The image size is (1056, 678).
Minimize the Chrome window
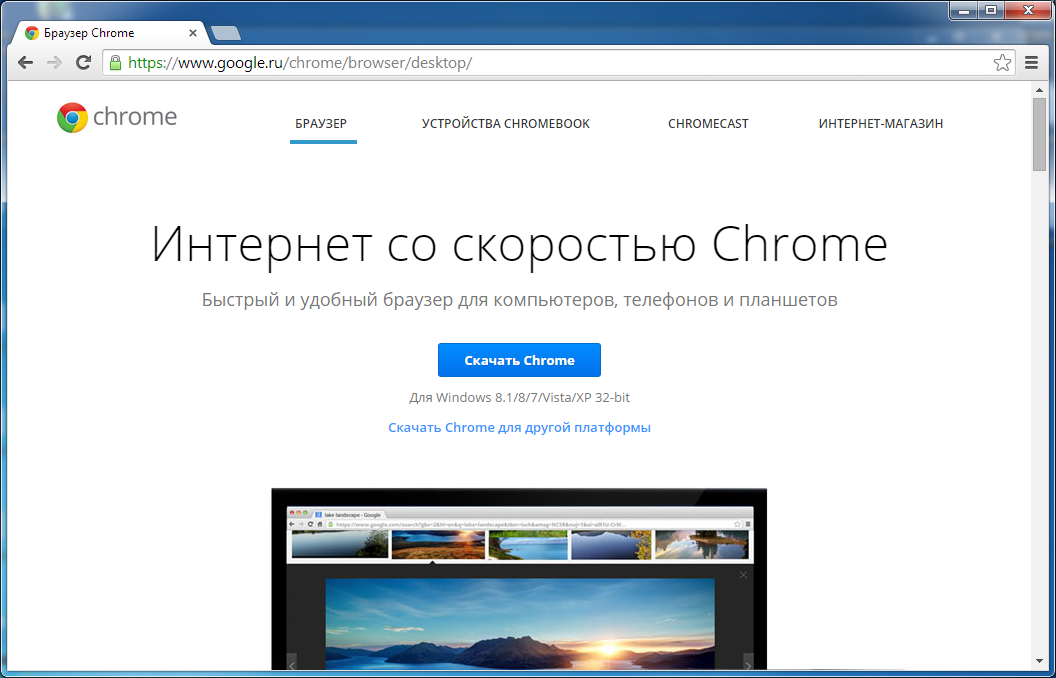pos(964,10)
